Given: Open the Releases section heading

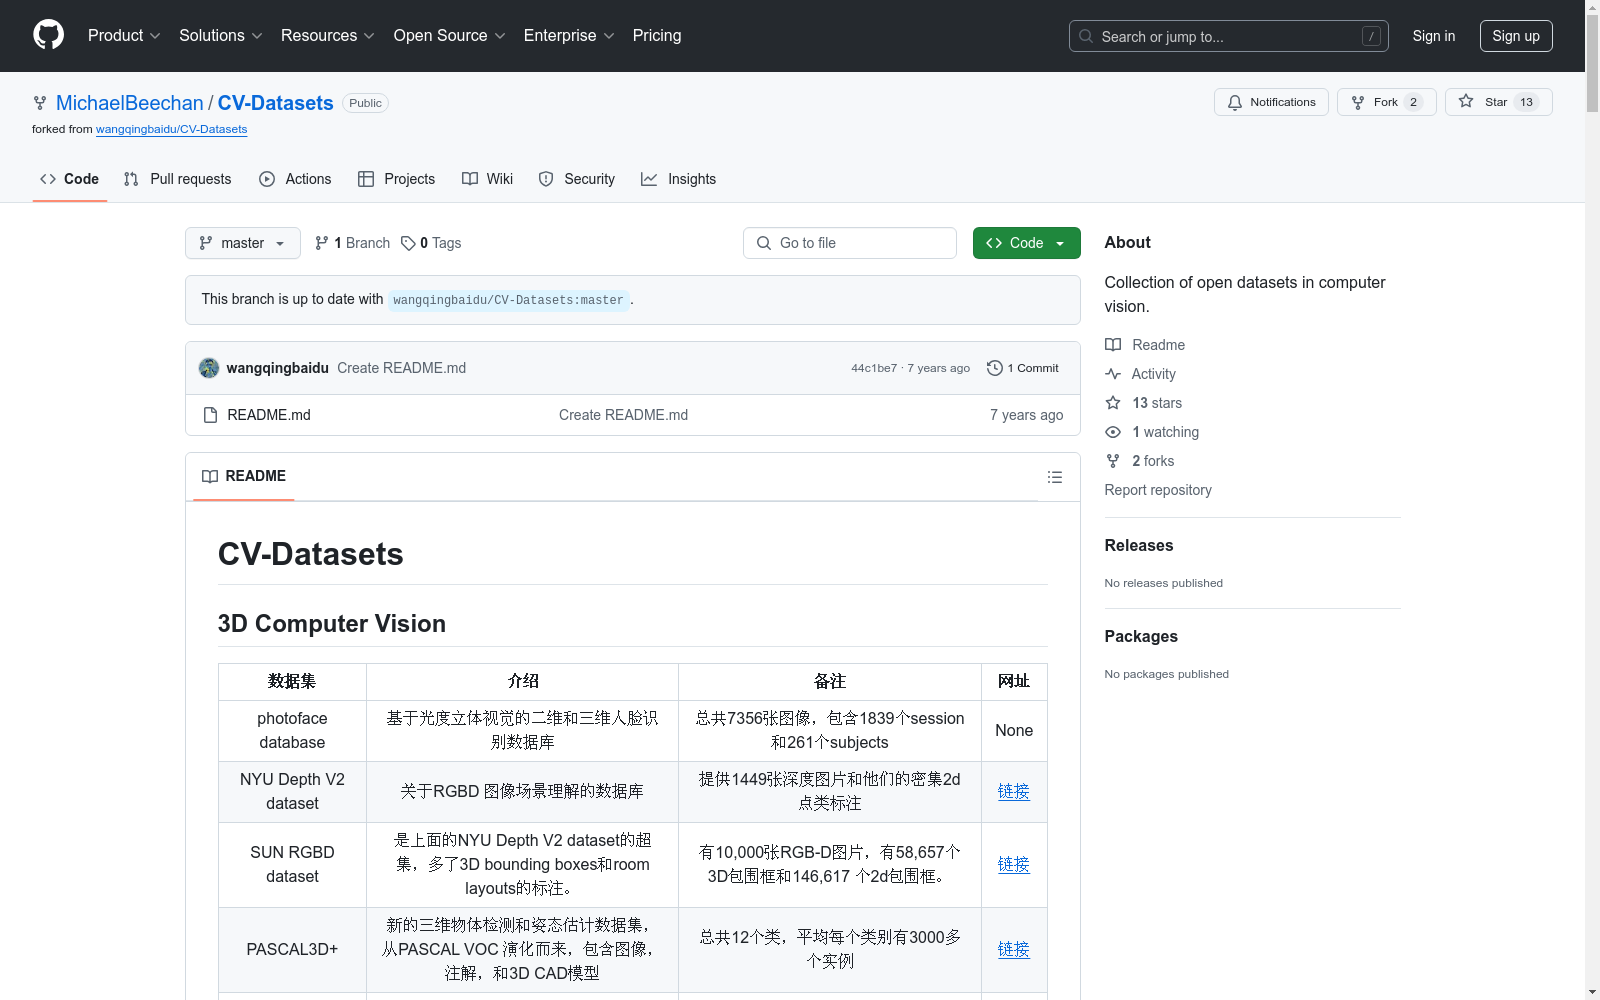Looking at the screenshot, I should tap(1139, 545).
